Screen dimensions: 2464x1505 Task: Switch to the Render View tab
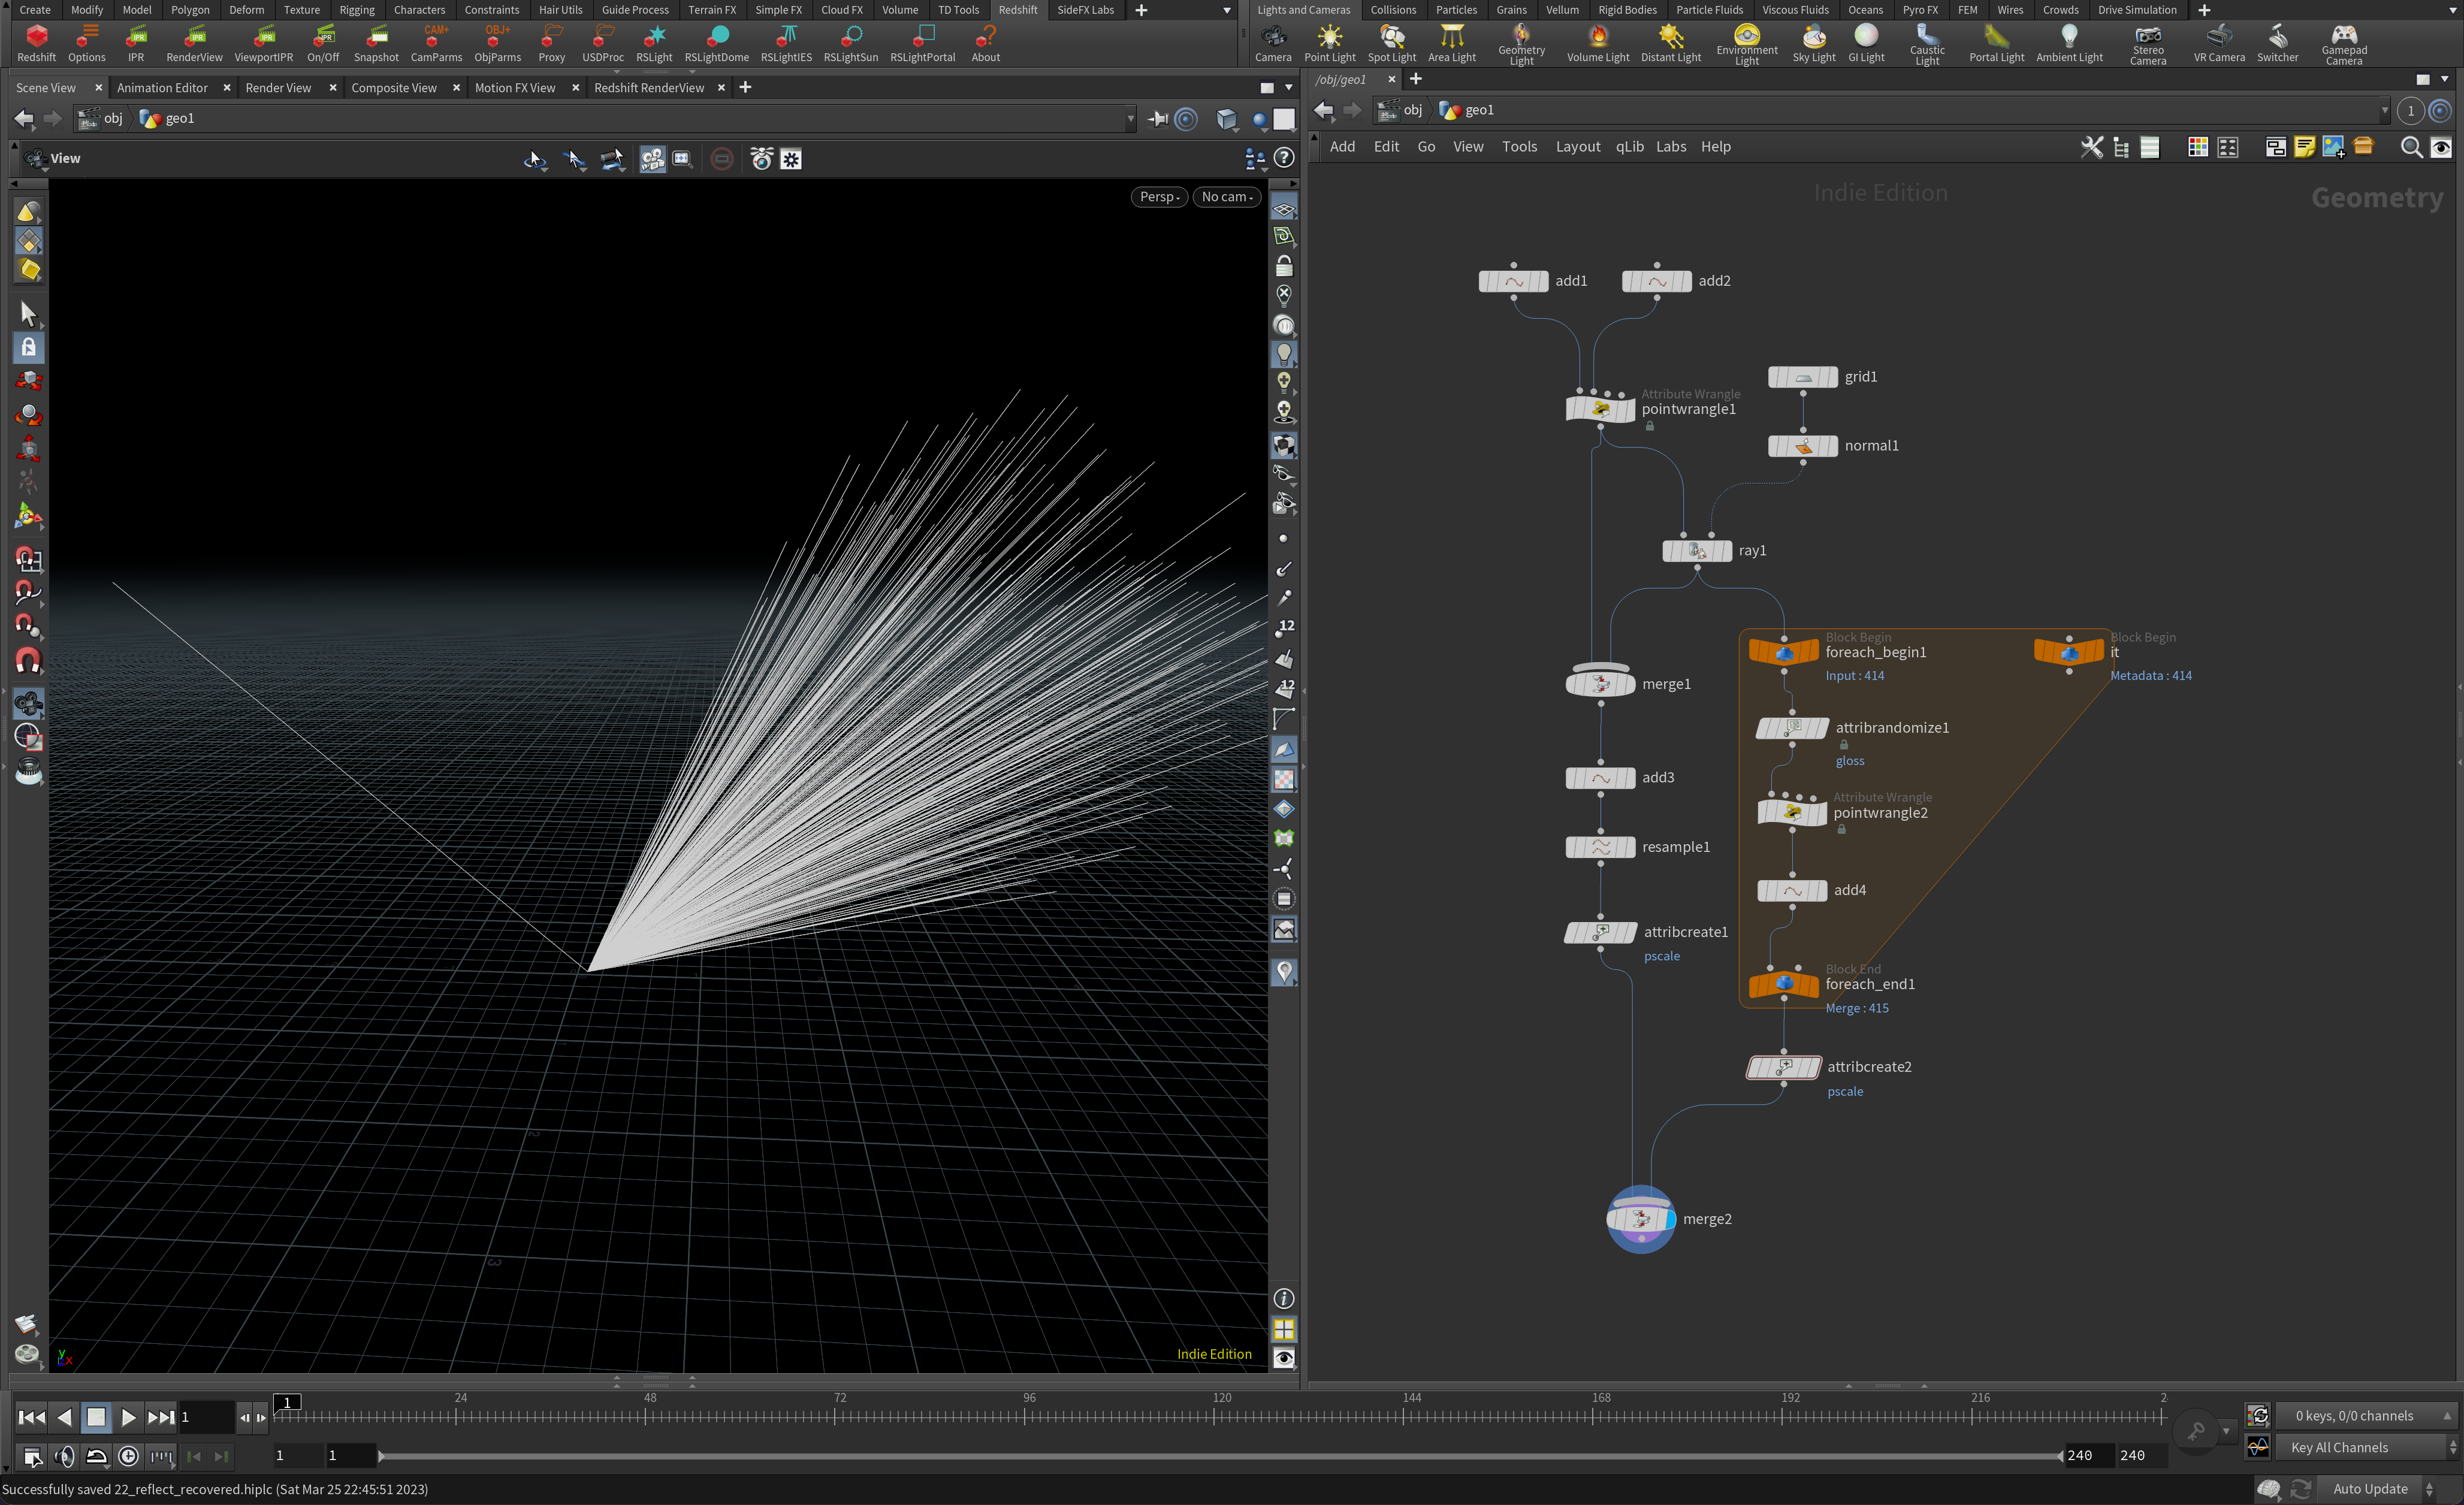tap(278, 87)
